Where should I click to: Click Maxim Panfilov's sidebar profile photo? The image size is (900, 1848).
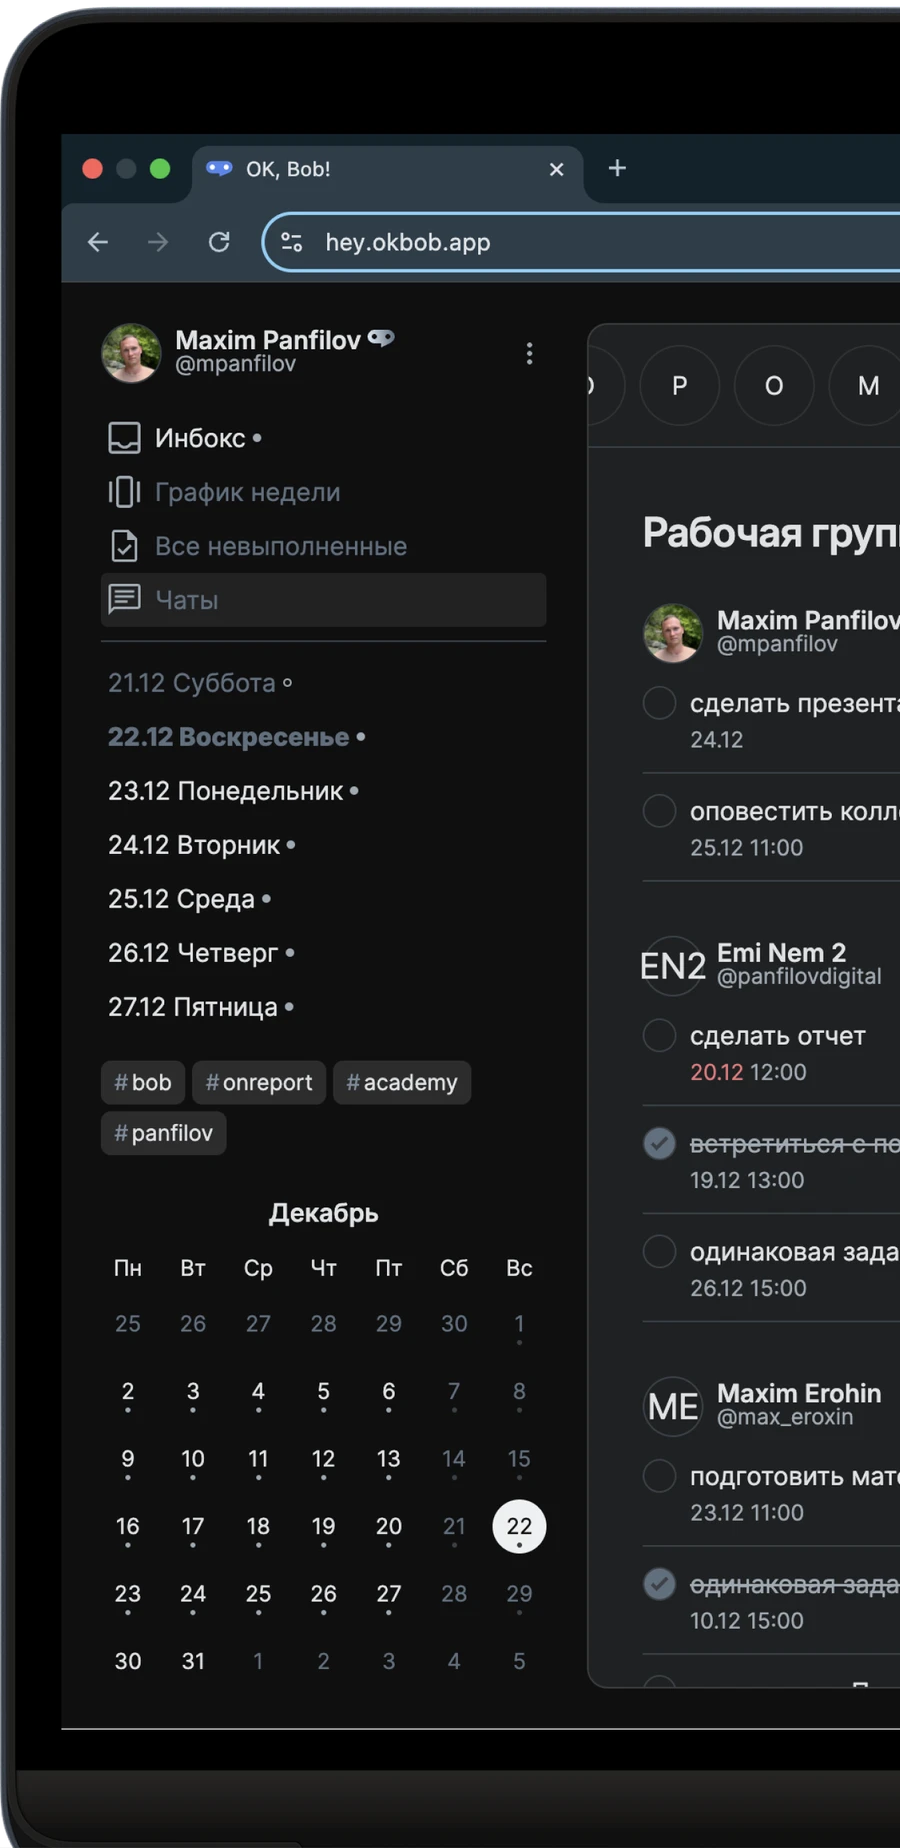[131, 352]
